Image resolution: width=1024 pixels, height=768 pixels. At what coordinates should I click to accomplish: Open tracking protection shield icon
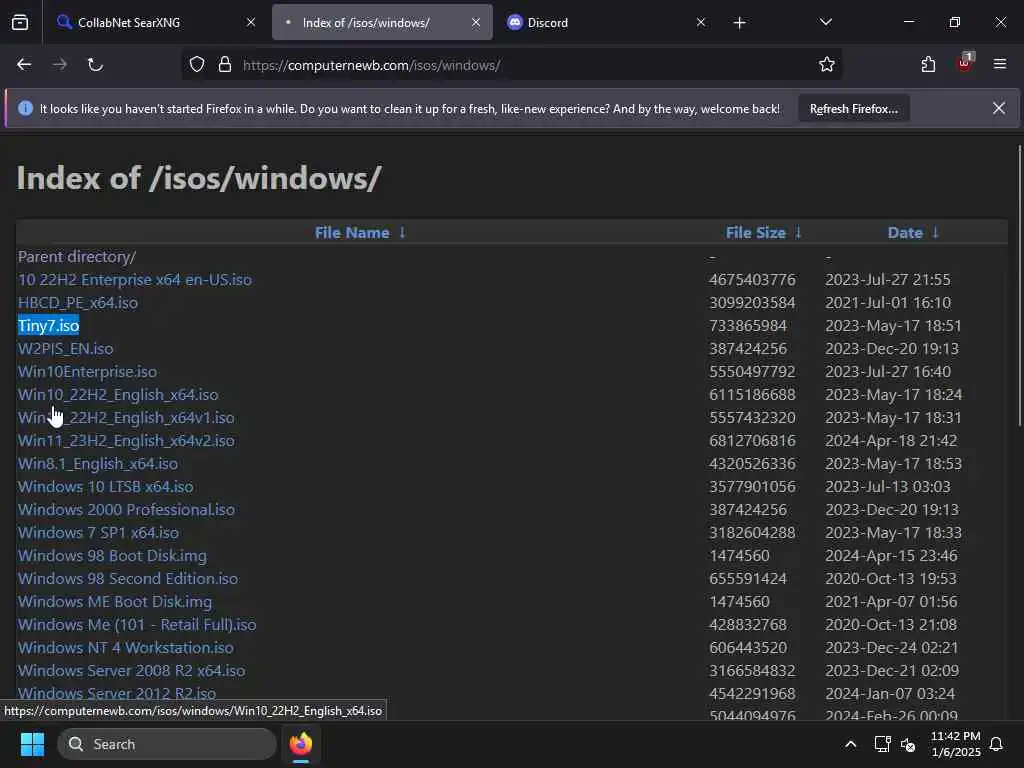(x=197, y=65)
